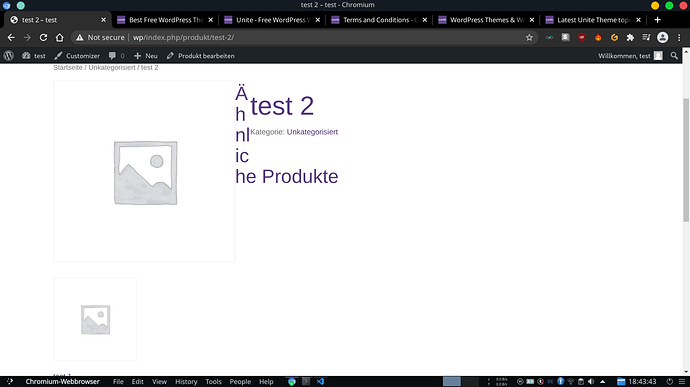Click the clock showing 18:43:43
Viewport: 690px width, 387px height.
642,382
